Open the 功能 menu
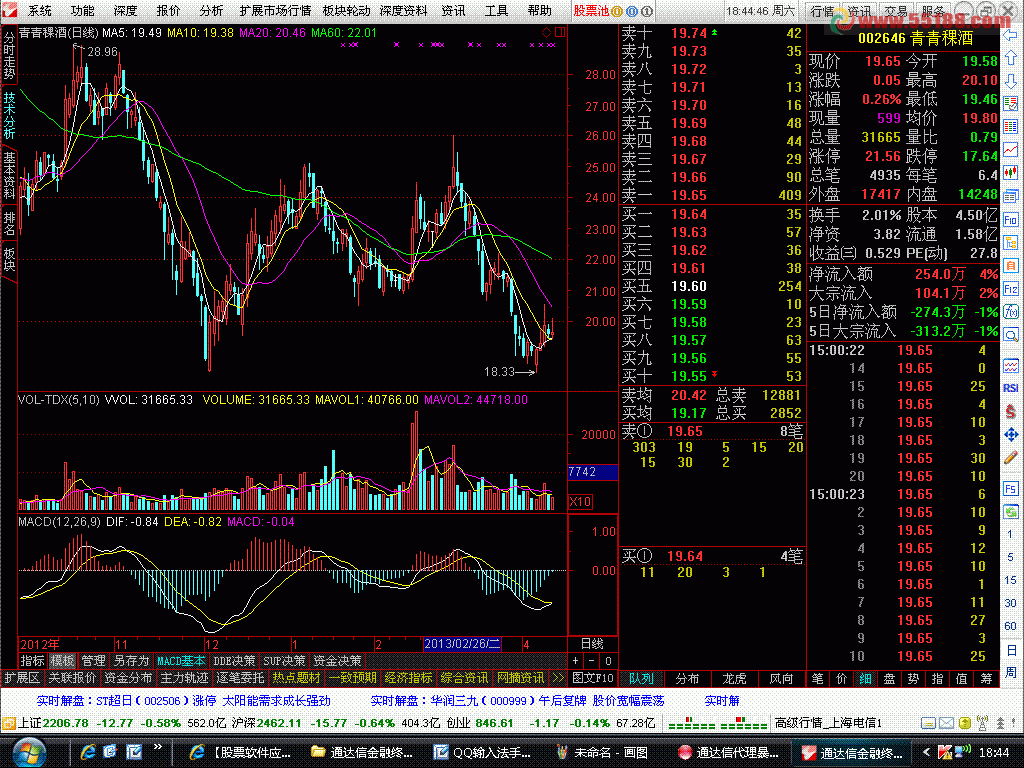Screen dimensions: 1024x768 click(x=82, y=10)
